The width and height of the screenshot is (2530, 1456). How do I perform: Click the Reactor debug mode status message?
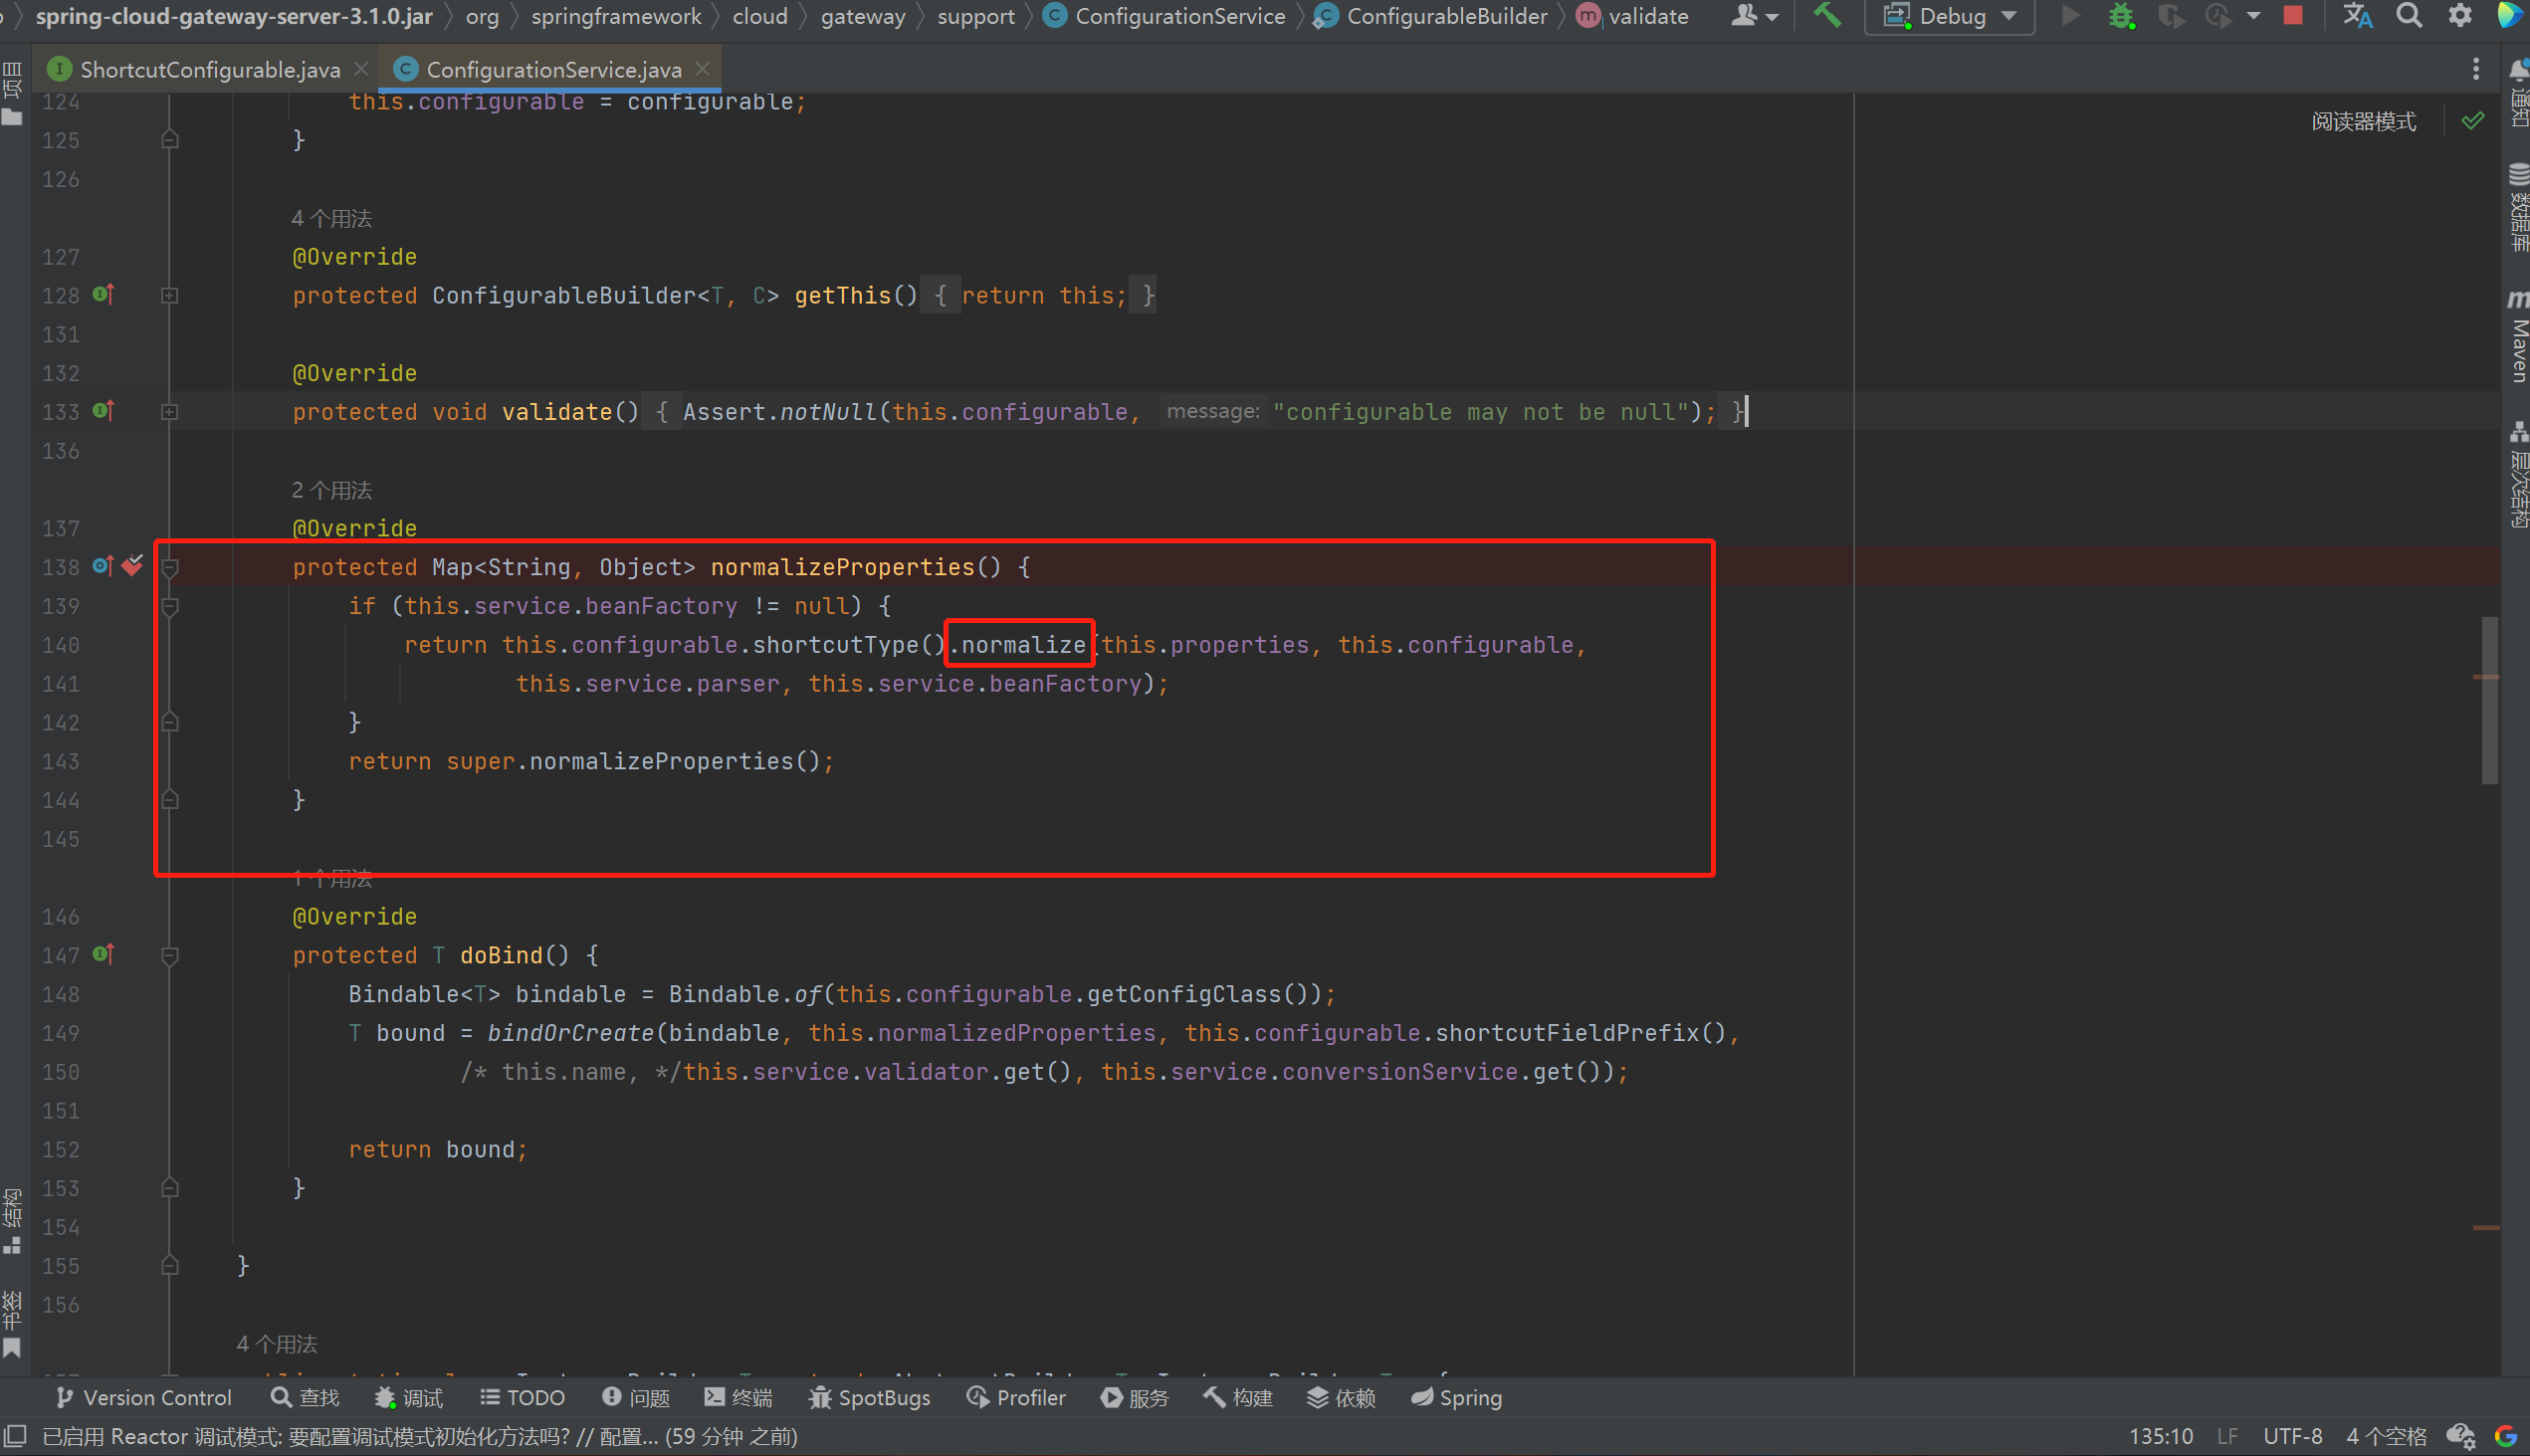click(x=420, y=1436)
